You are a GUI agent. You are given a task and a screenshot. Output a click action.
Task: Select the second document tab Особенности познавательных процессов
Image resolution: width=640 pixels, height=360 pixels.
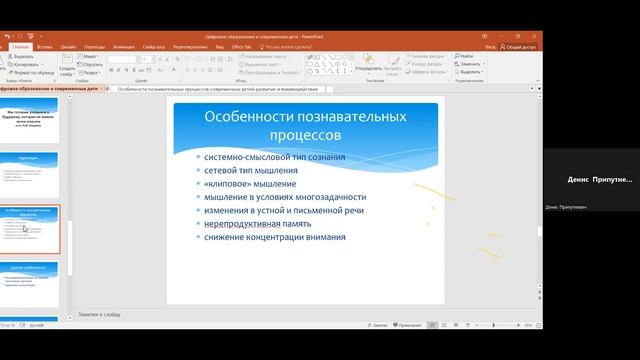[x=217, y=89]
